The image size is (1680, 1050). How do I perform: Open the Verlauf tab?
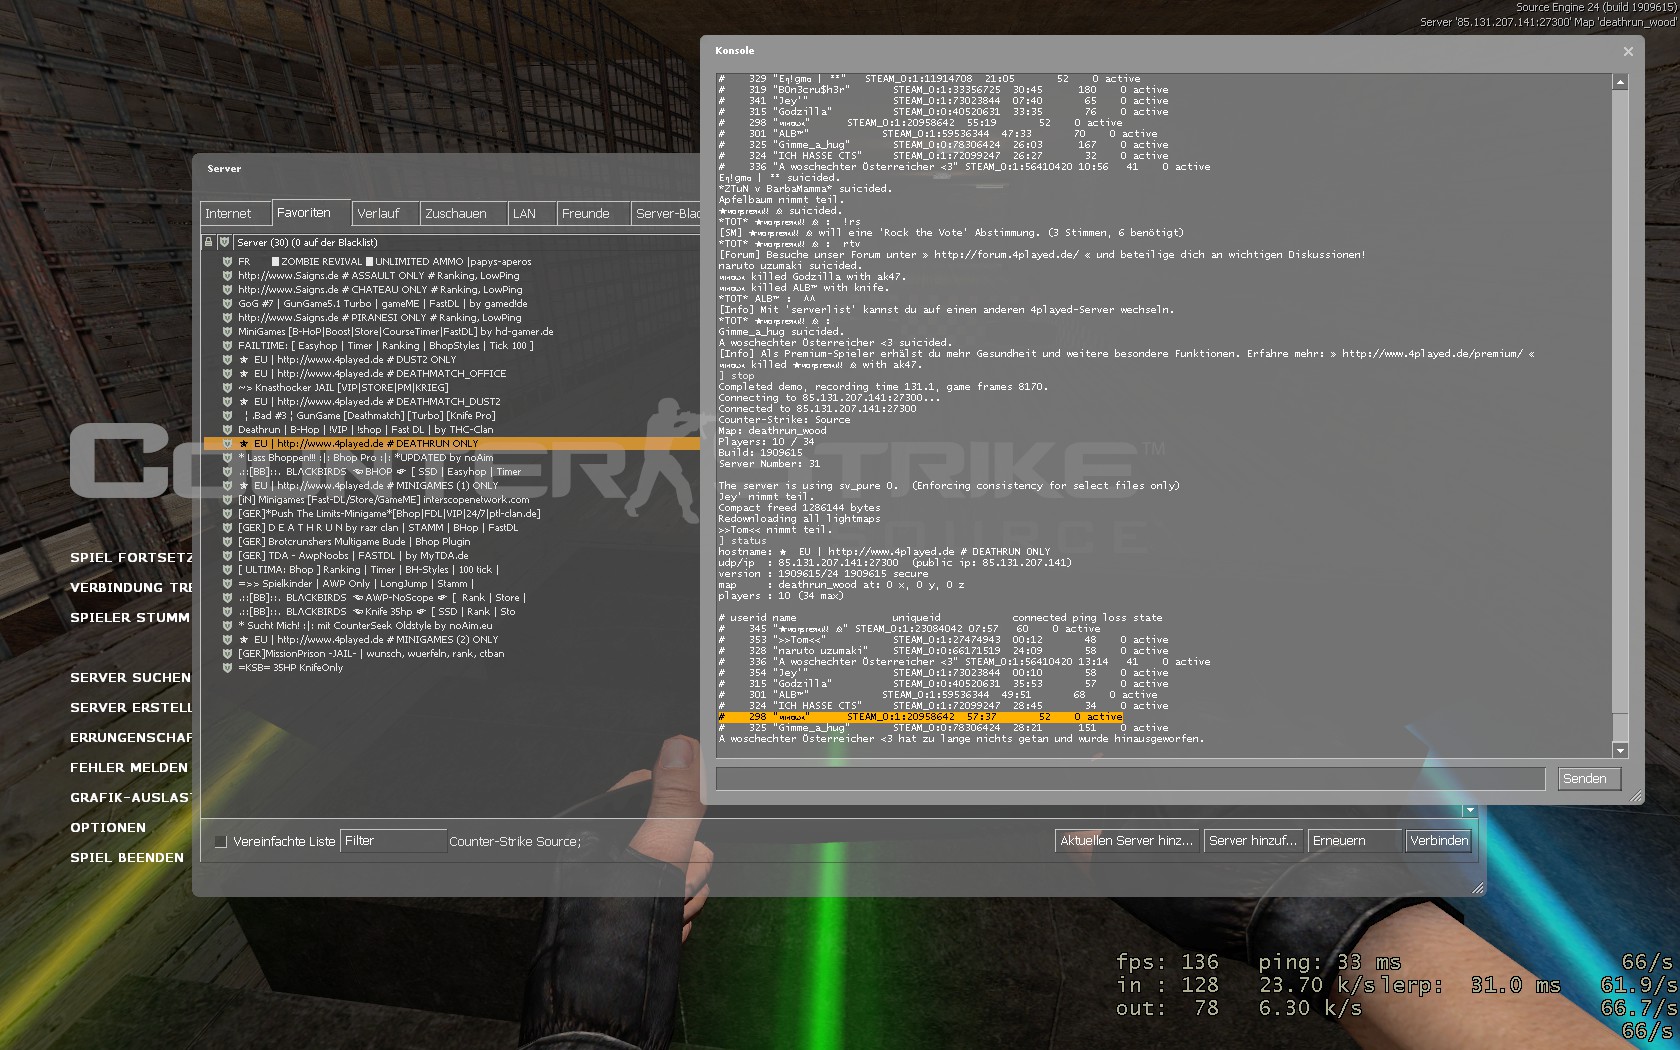[385, 213]
